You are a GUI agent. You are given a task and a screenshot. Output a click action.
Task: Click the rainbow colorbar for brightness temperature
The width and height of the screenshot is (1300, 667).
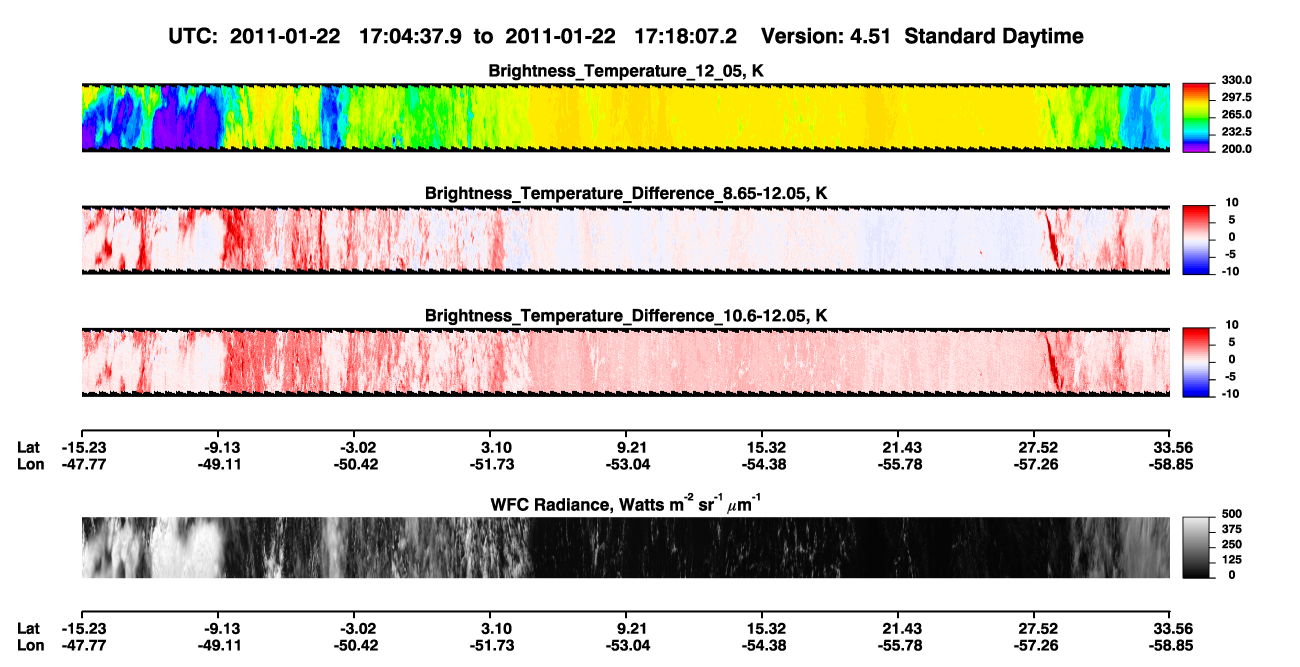click(x=1197, y=117)
